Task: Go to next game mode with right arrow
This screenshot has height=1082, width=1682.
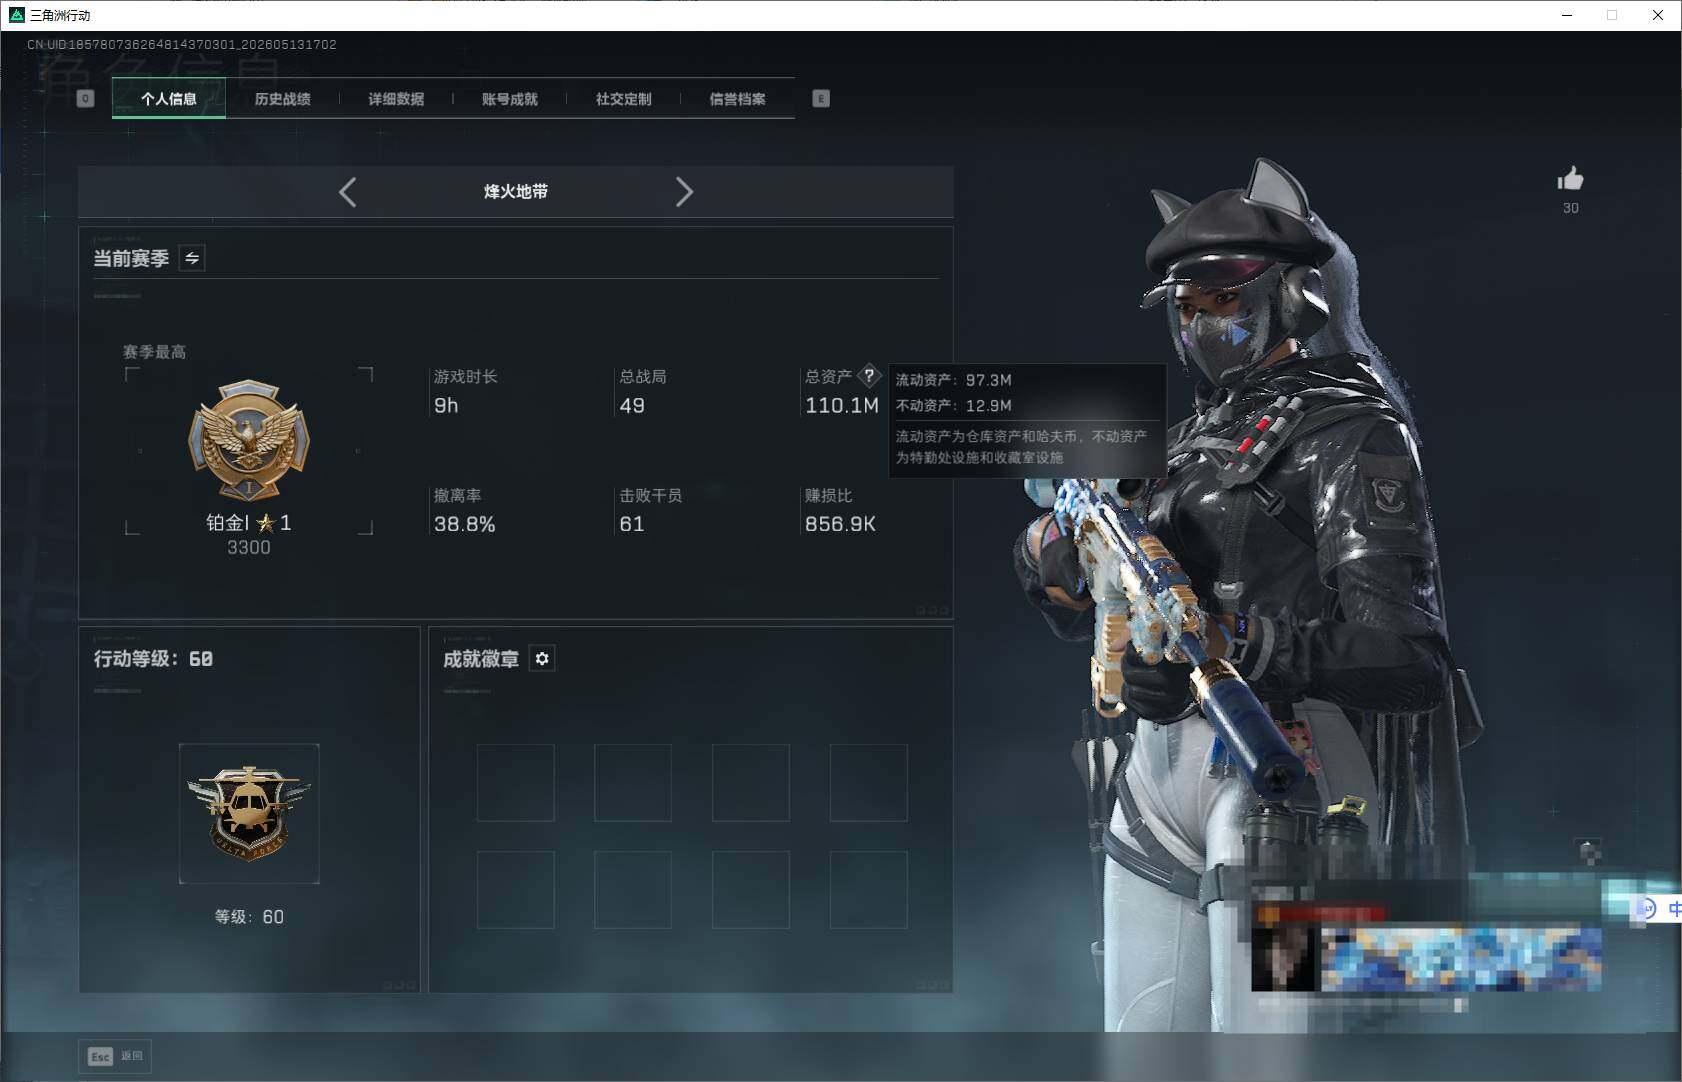Action: pos(684,192)
